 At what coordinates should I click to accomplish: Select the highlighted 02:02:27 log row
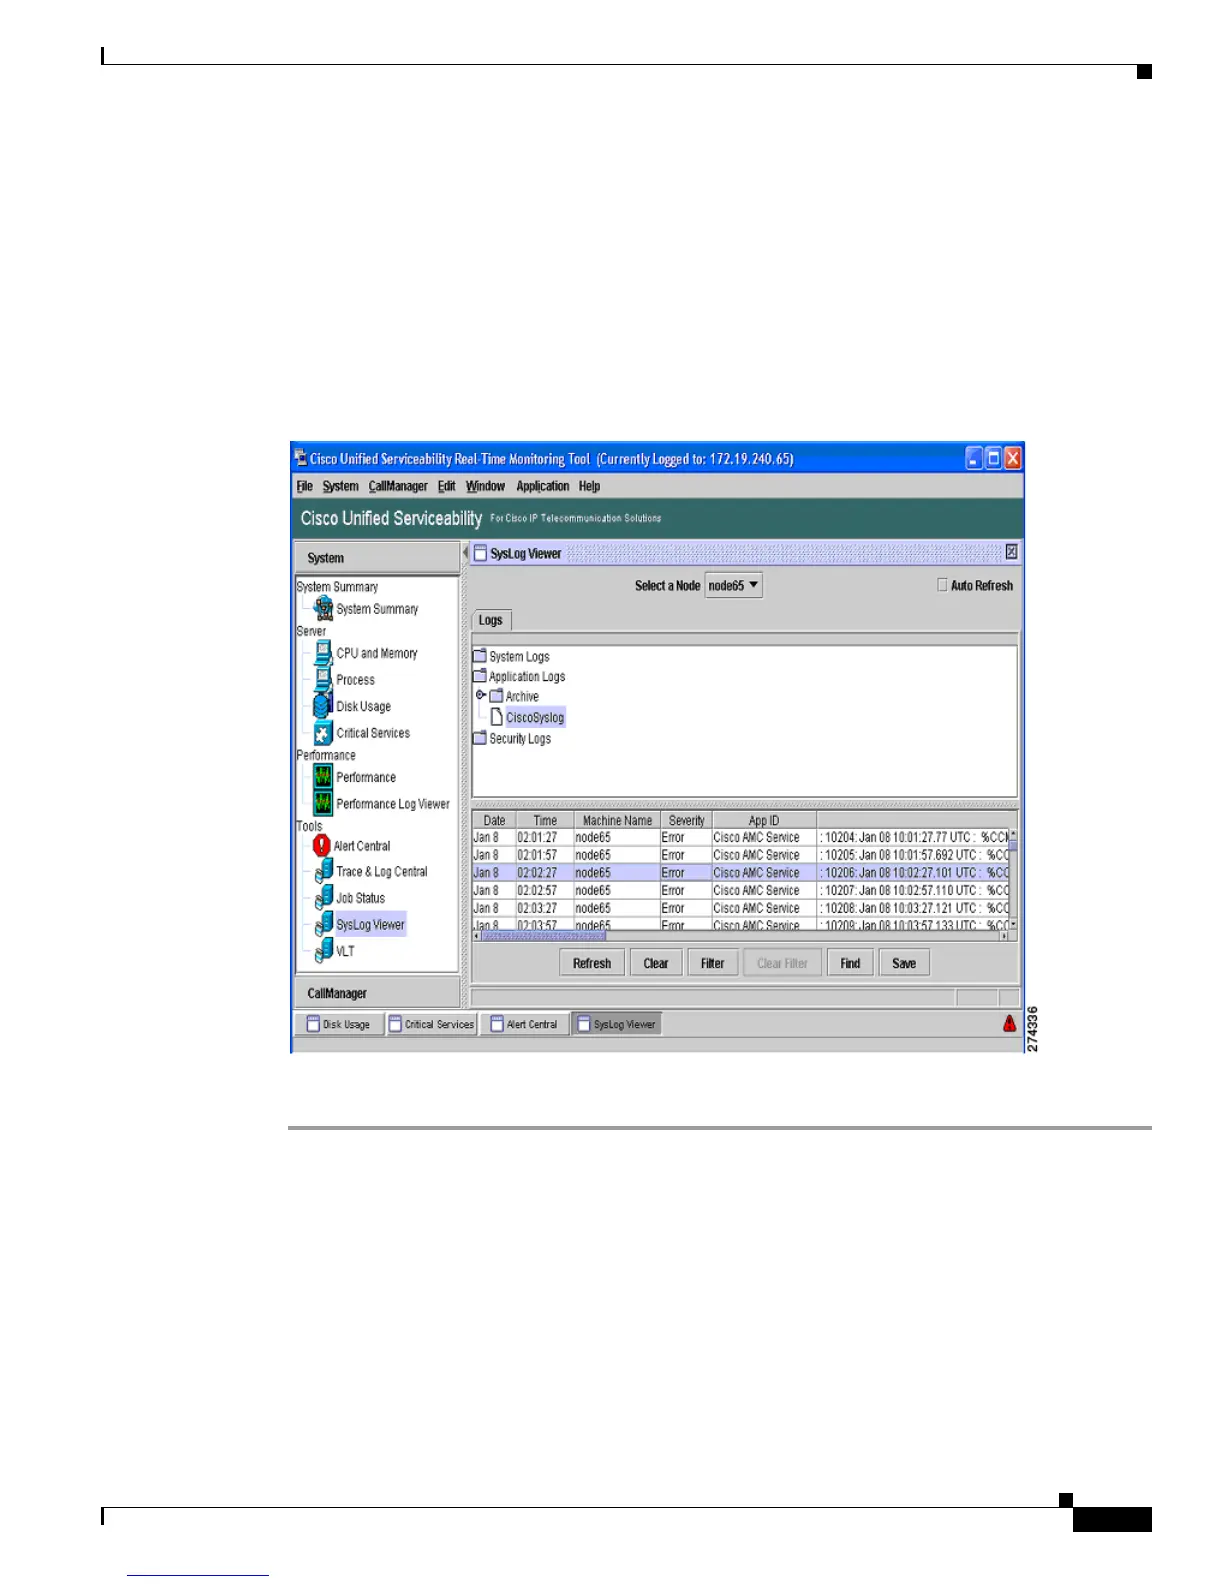[x=740, y=873]
